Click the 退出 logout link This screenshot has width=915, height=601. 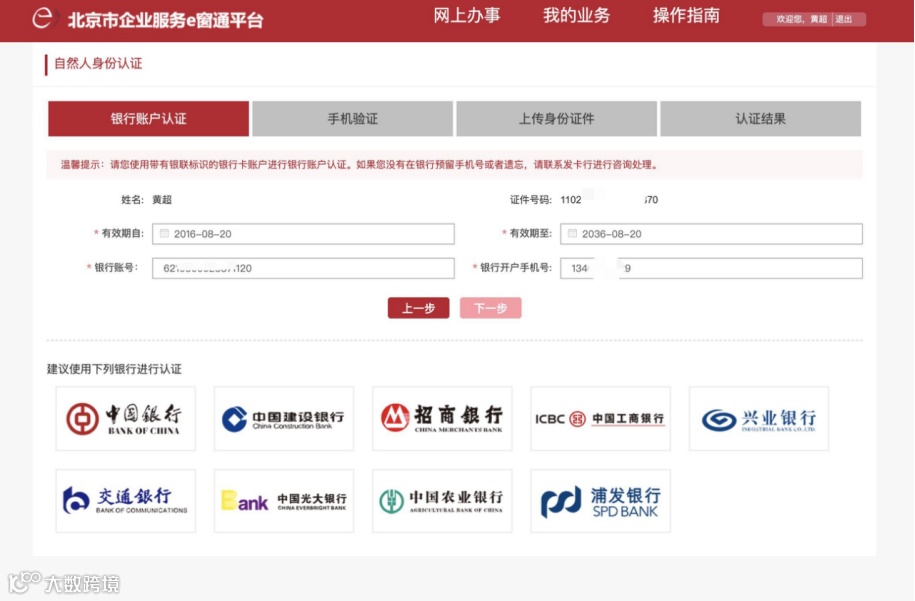click(844, 19)
